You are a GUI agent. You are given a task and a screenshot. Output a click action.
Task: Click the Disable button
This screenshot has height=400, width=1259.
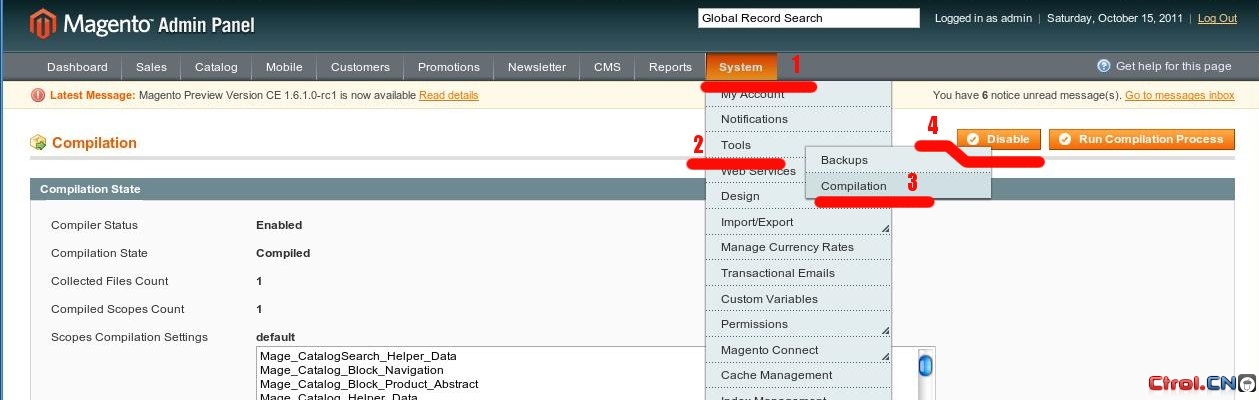coord(999,140)
